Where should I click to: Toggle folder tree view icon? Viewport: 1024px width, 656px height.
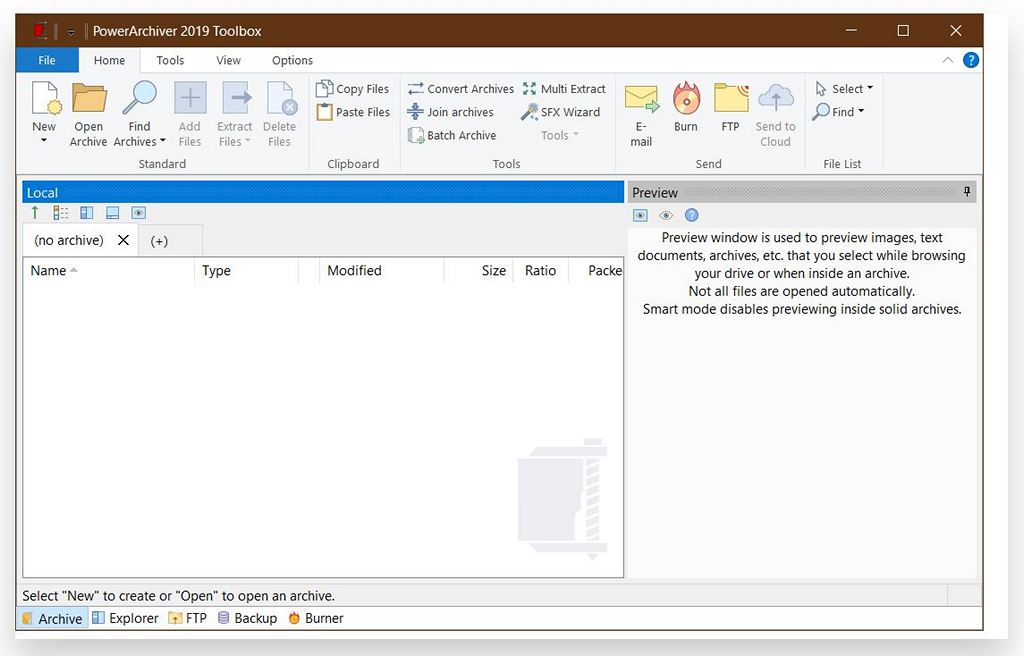pyautogui.click(x=61, y=212)
